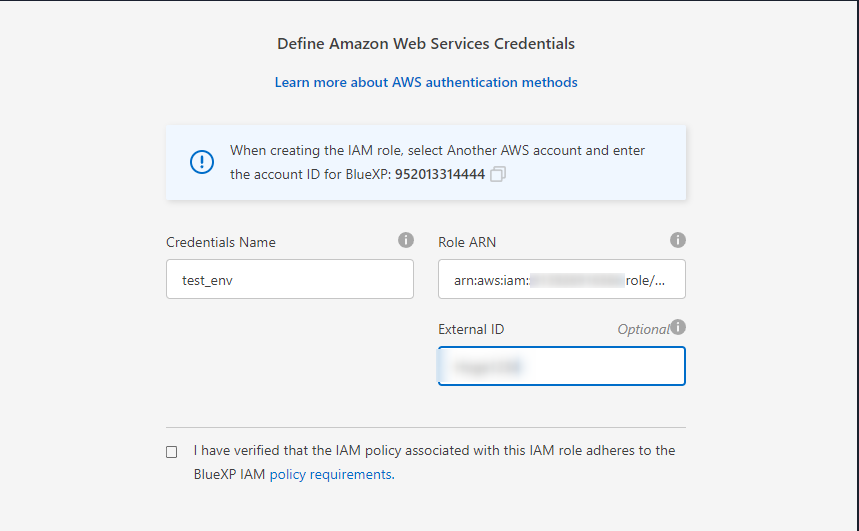Open Learn more about AWS authentication methods
The width and height of the screenshot is (859, 531).
coord(426,82)
